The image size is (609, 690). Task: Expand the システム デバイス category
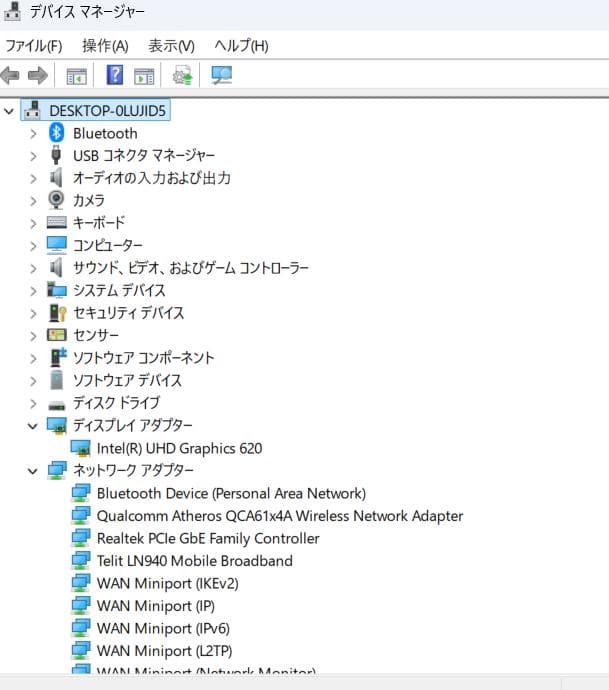click(33, 290)
